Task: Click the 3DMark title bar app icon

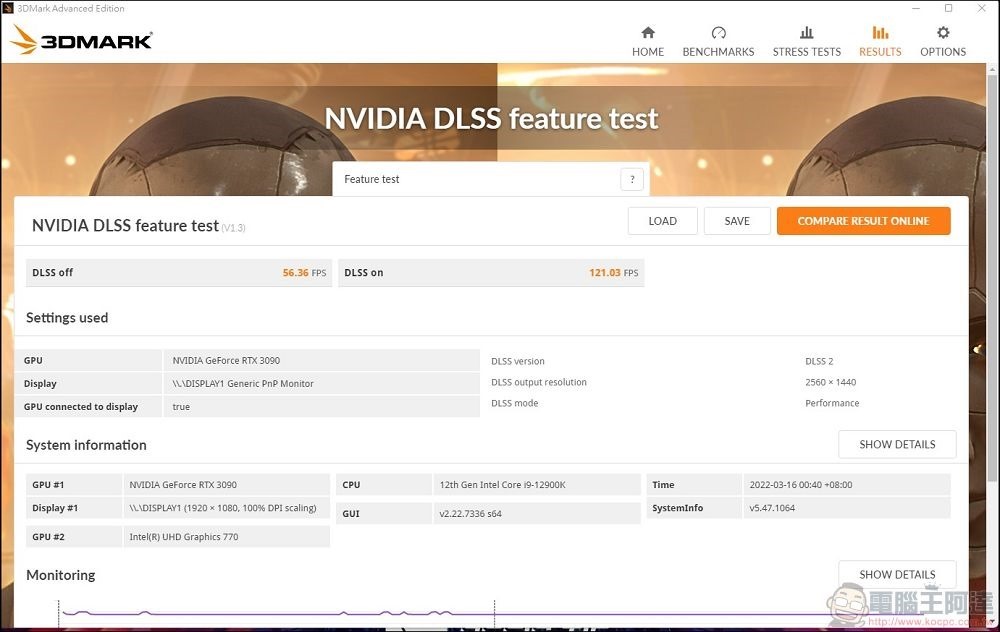Action: click(8, 8)
